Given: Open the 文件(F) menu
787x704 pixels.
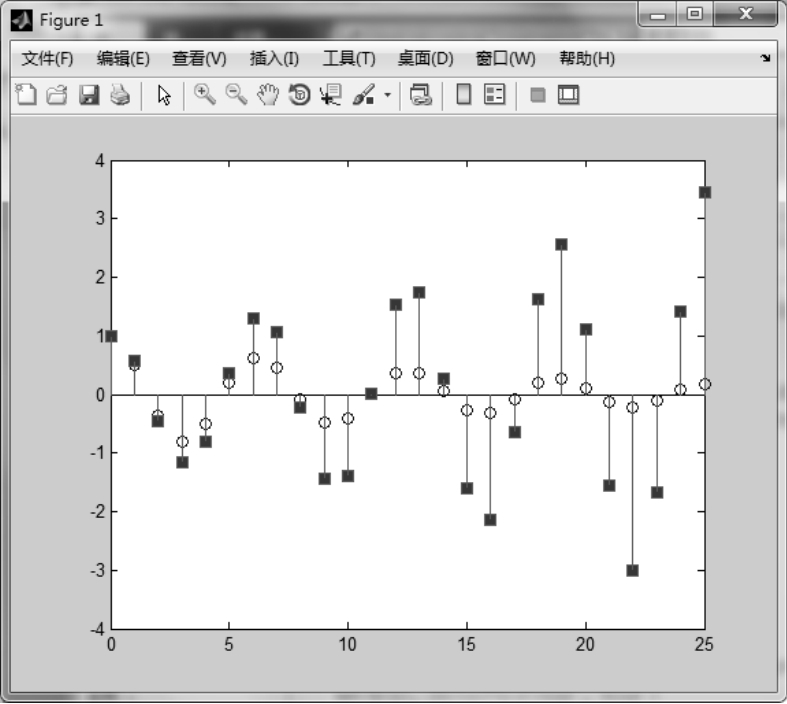Looking at the screenshot, I should pos(47,59).
